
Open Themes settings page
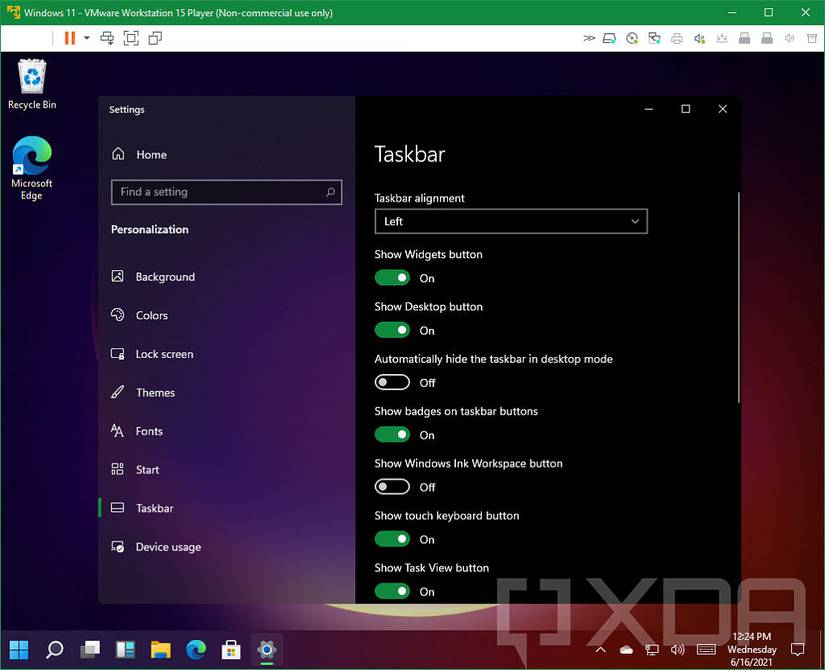pos(143,393)
